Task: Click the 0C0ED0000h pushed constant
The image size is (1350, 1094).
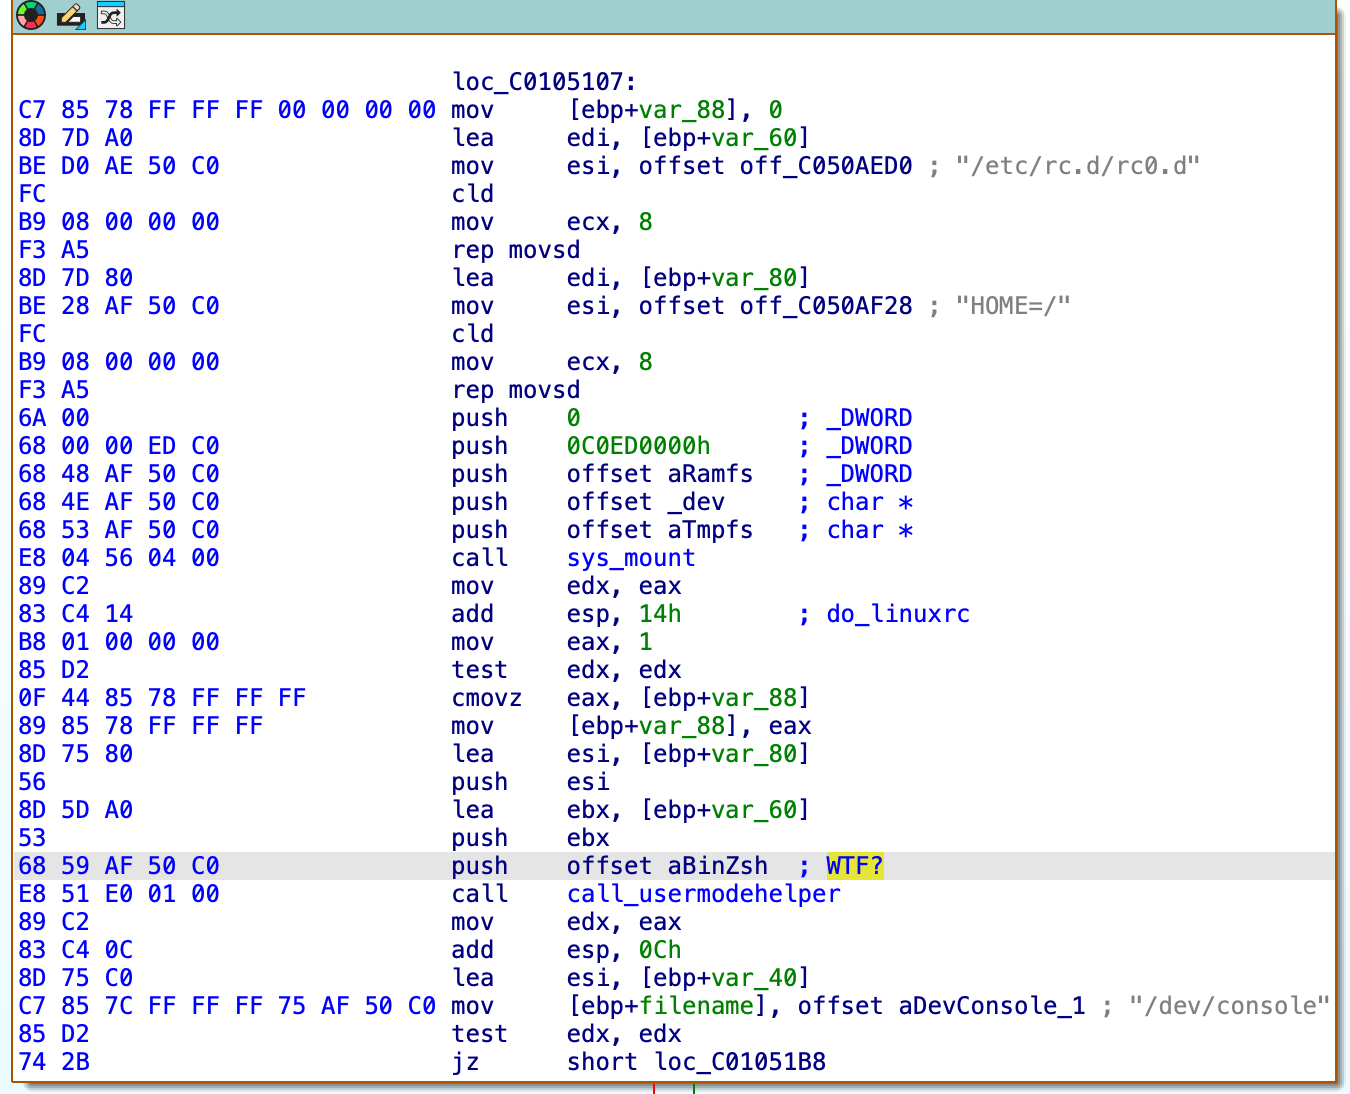Action: [639, 446]
